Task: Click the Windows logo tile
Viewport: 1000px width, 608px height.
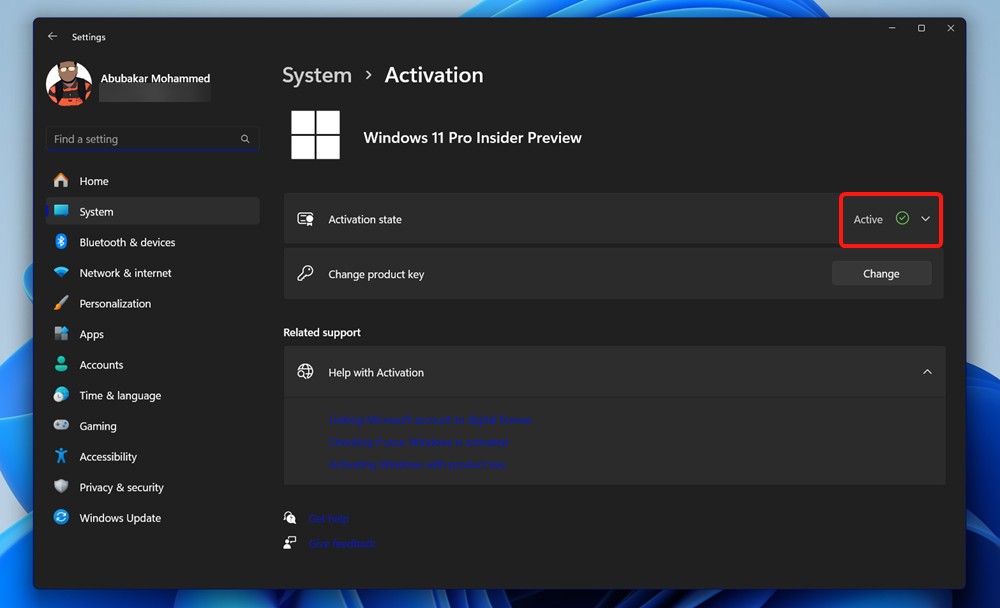Action: [316, 135]
